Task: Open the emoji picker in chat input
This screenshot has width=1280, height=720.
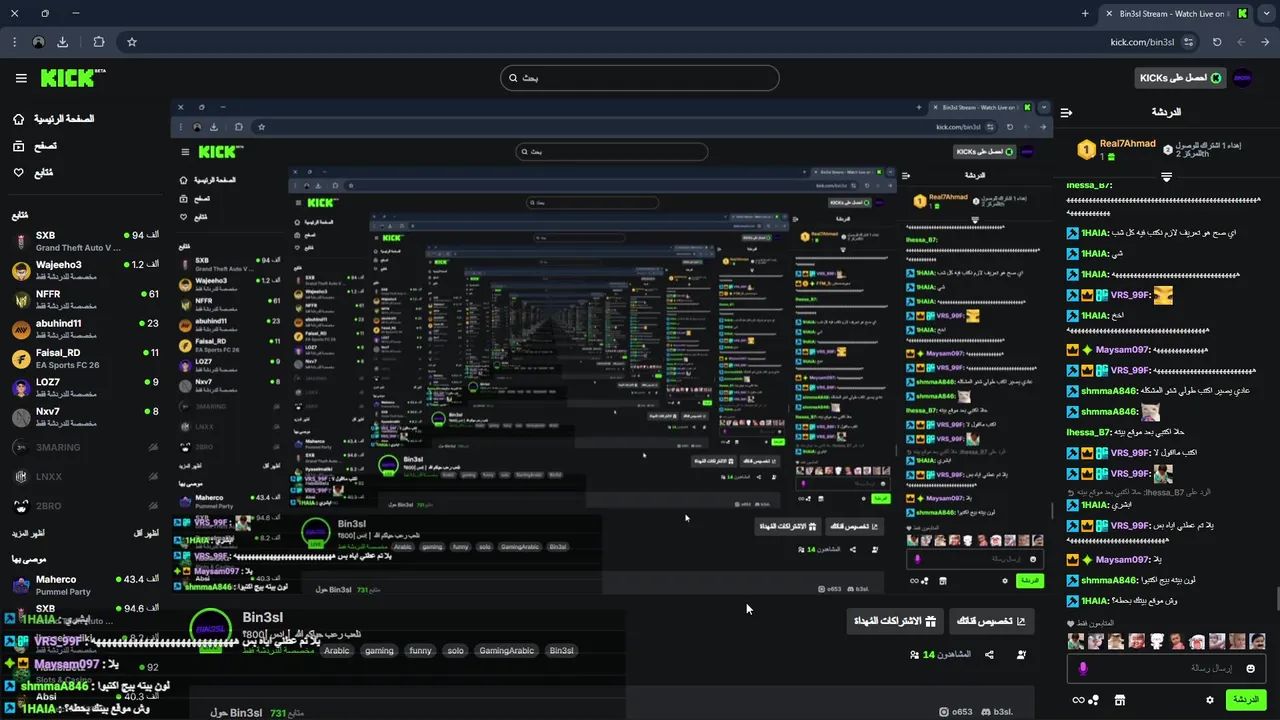Action: [x=1251, y=668]
